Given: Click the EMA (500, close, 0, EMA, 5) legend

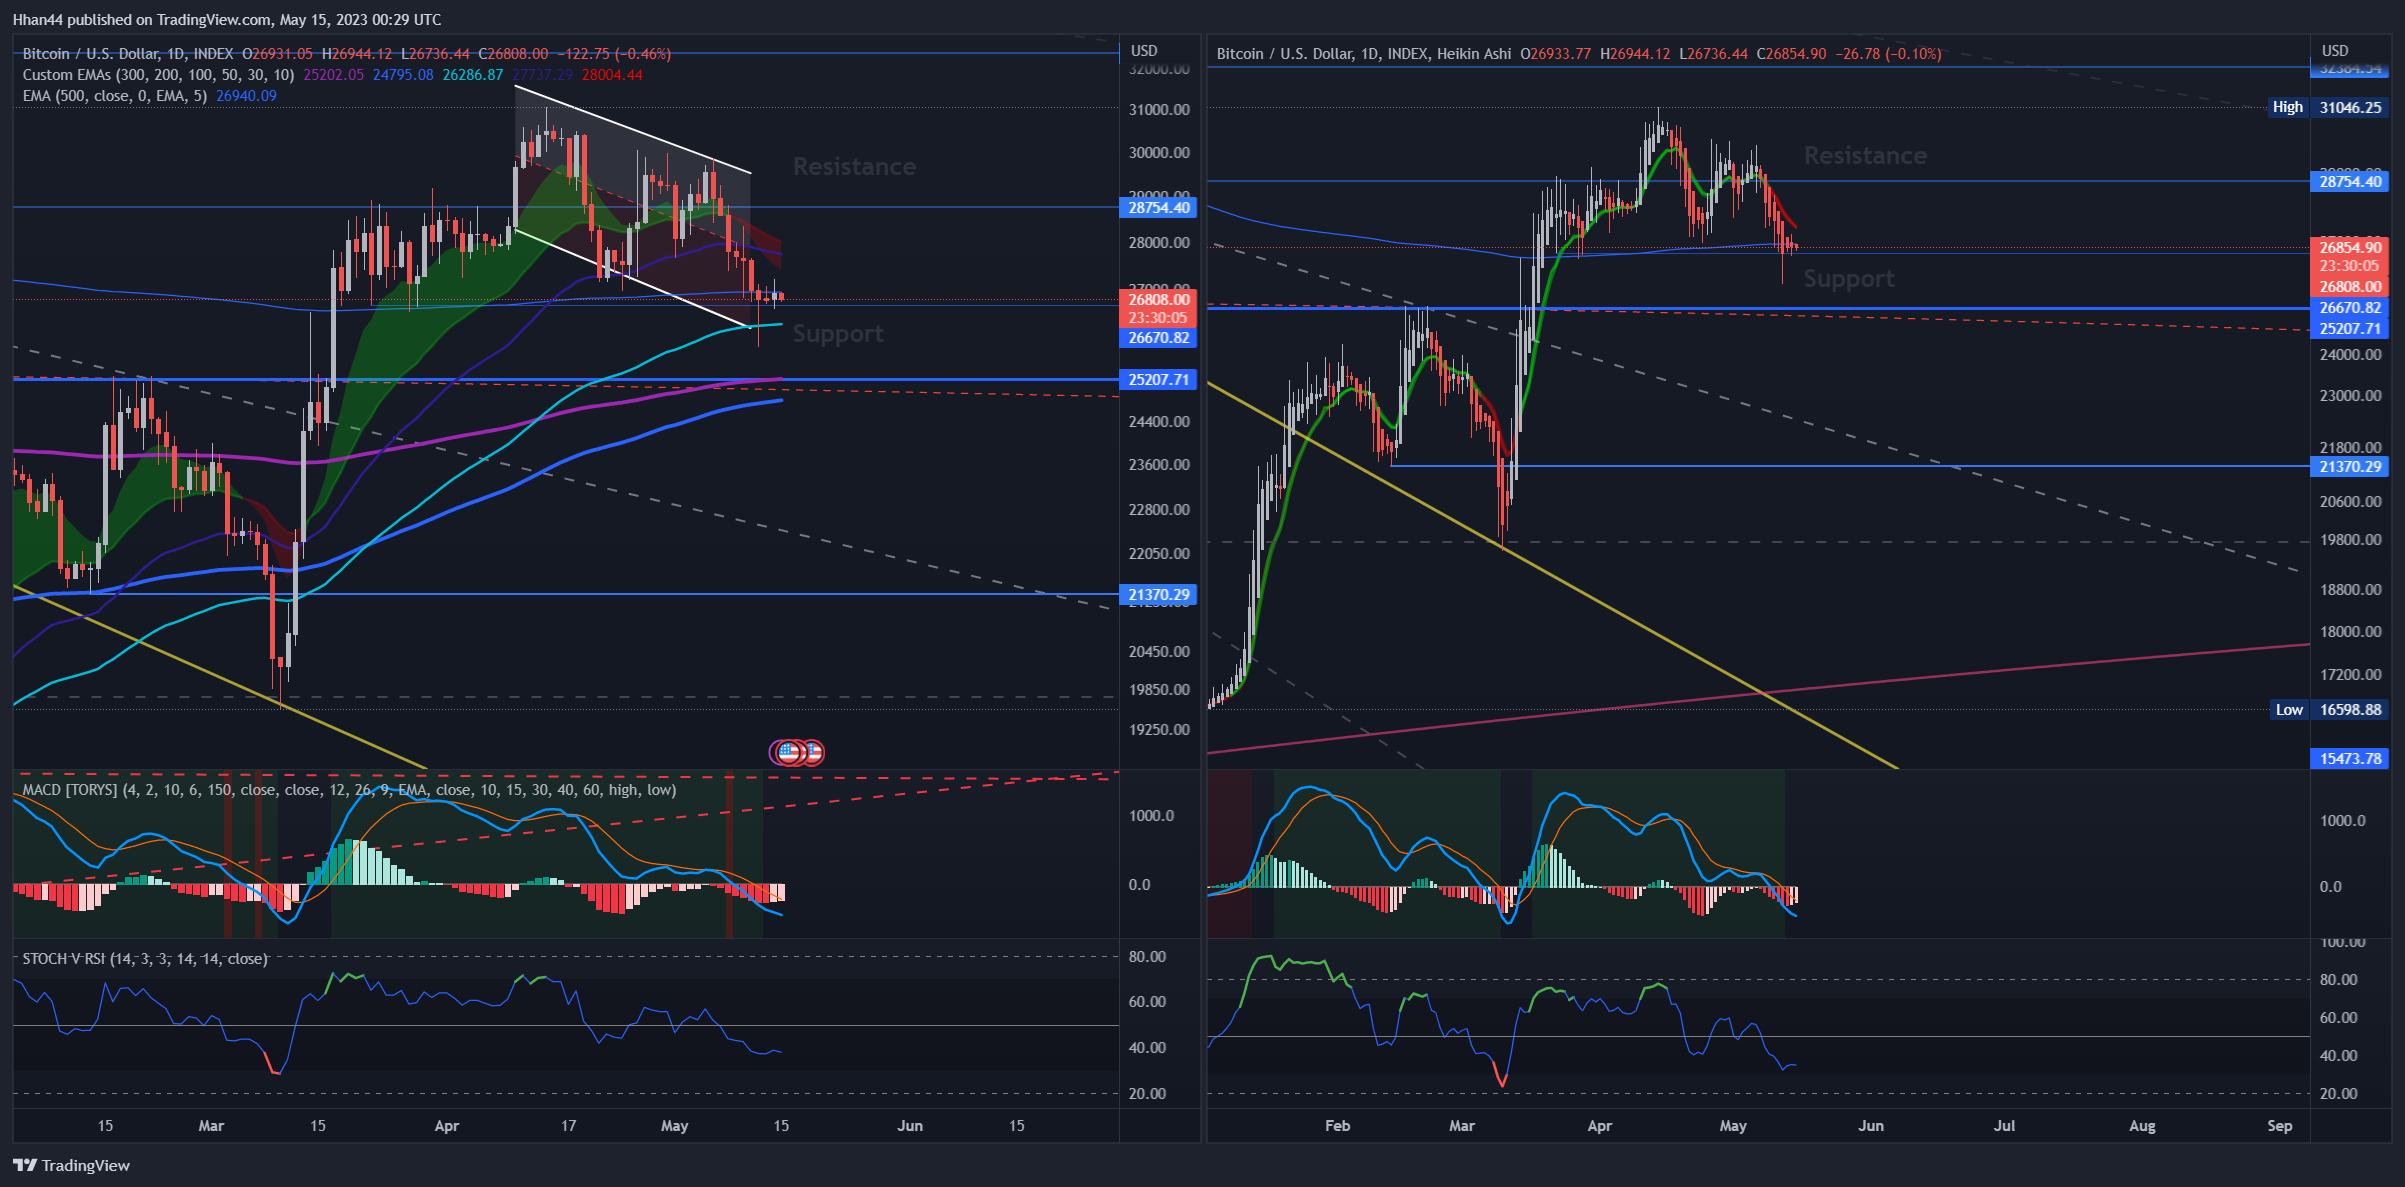Looking at the screenshot, I should [114, 96].
